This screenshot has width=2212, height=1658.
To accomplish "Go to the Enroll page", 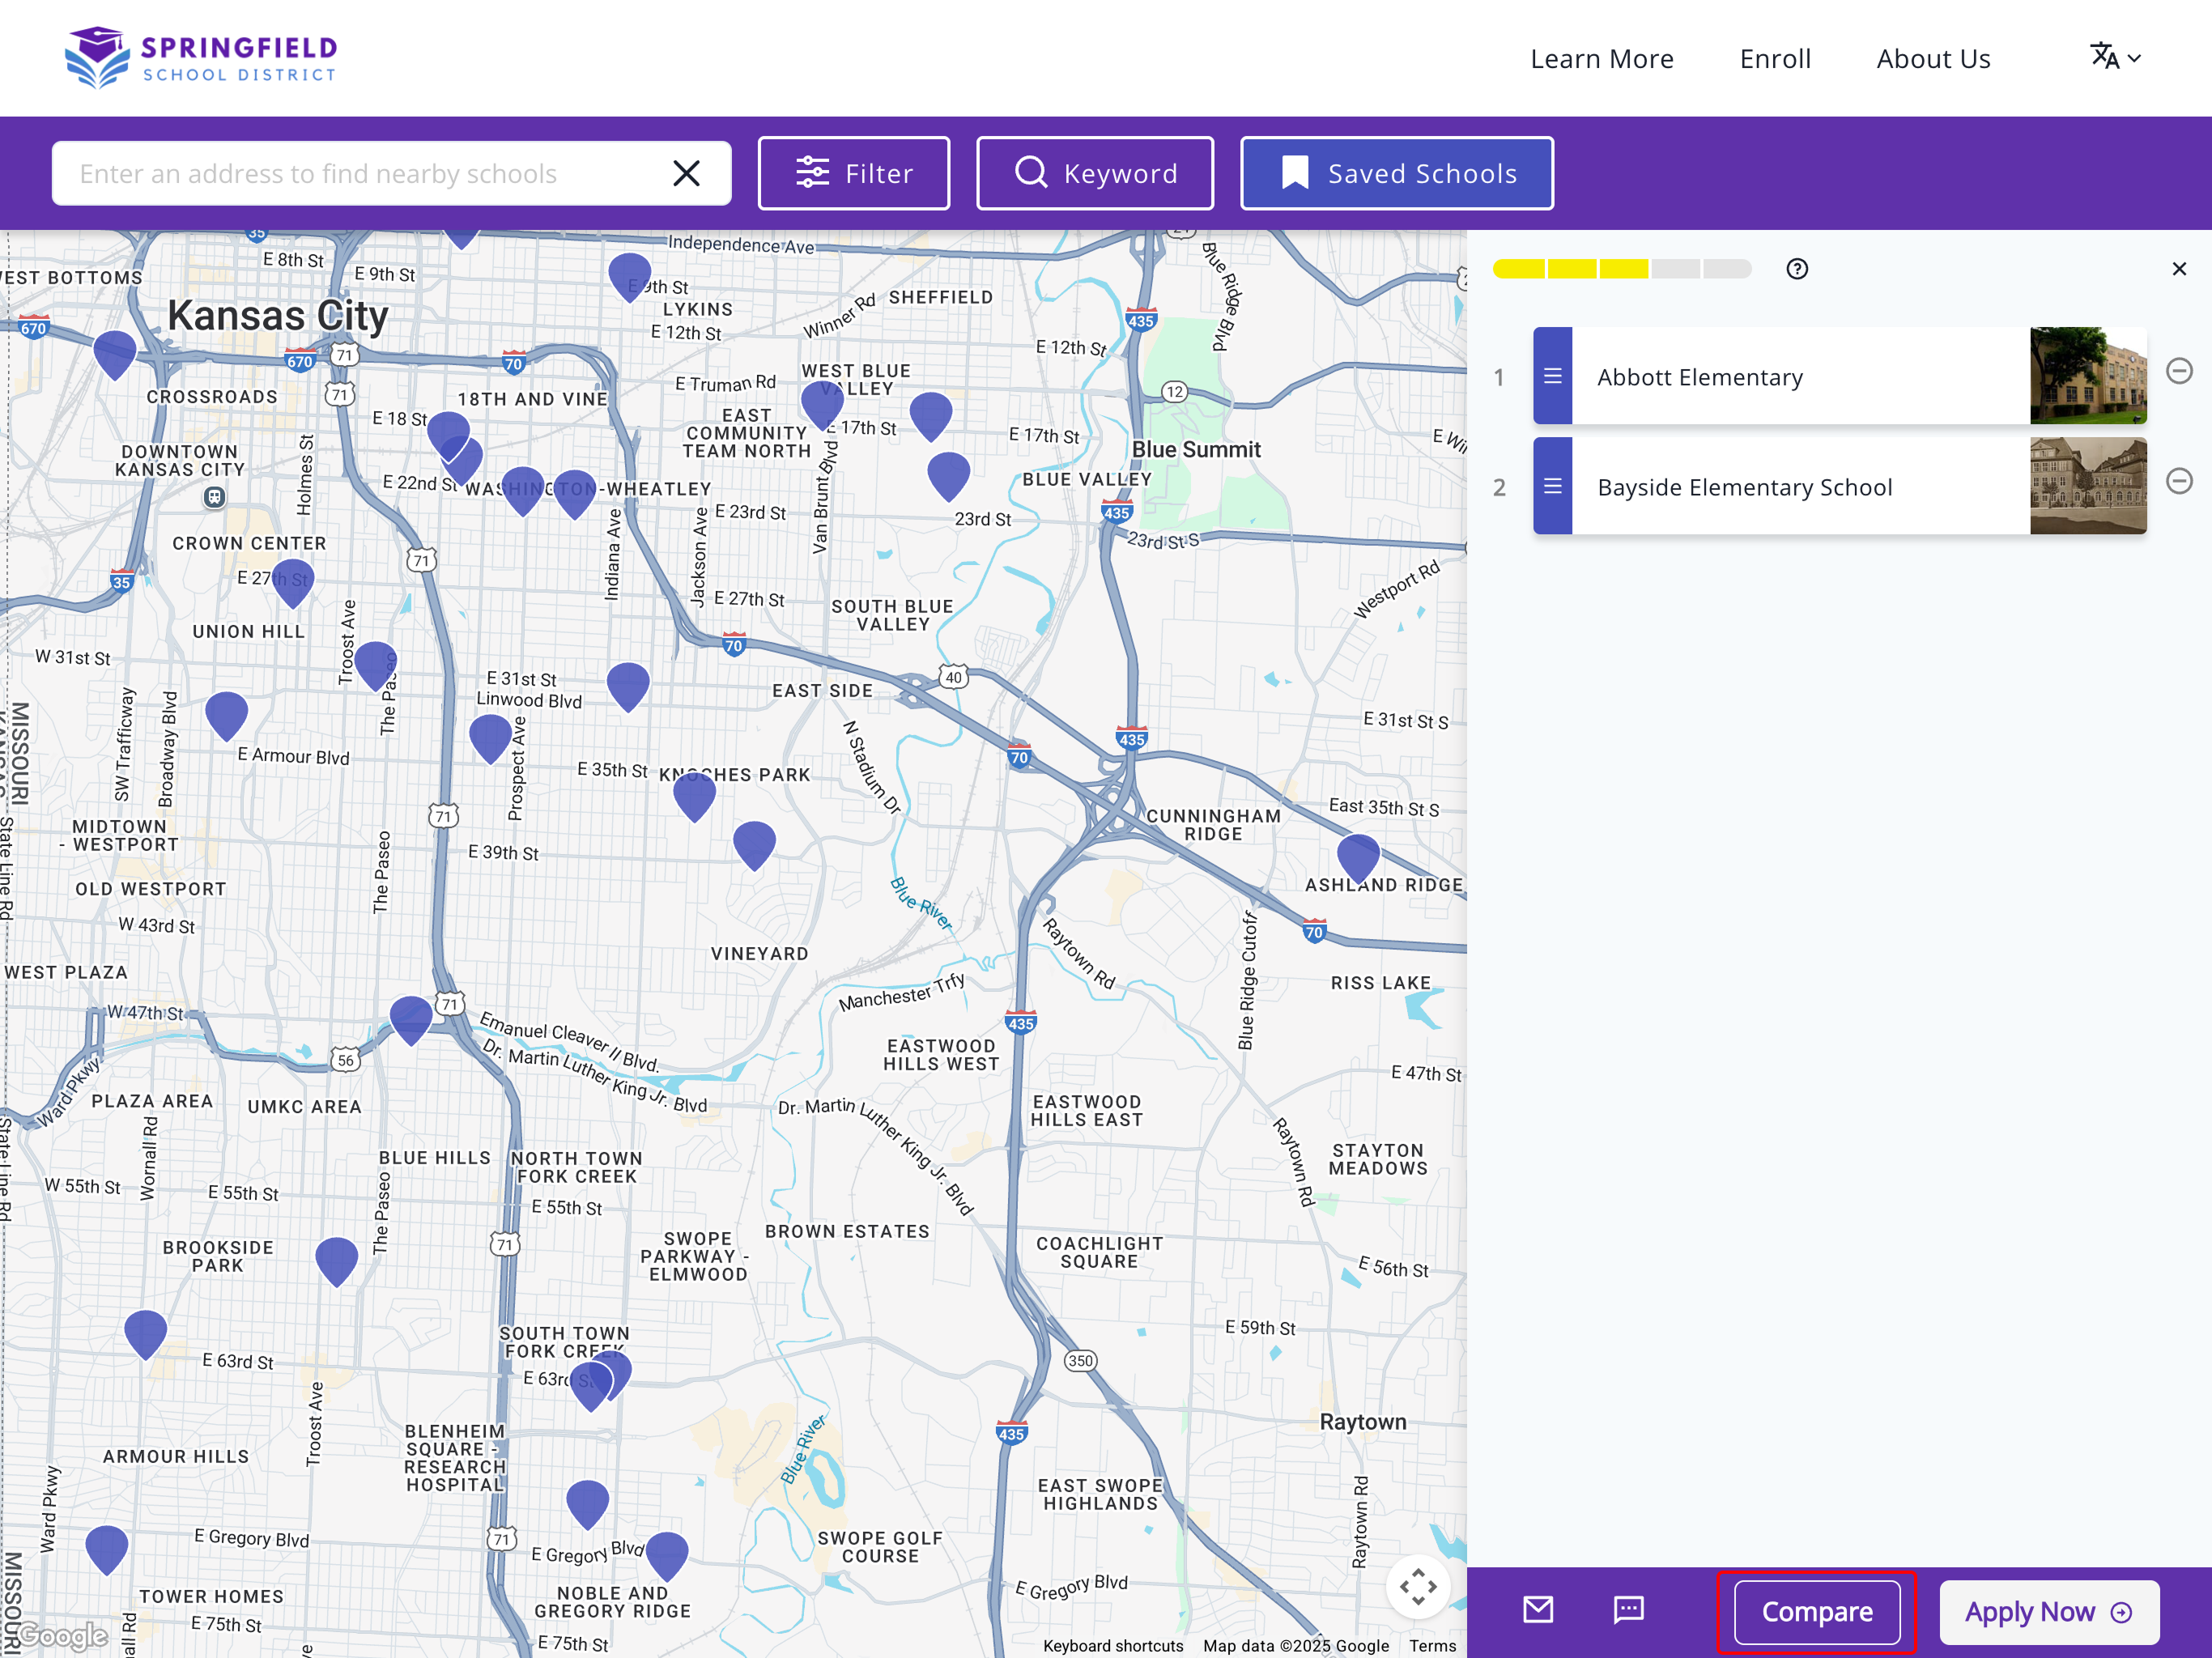I will [x=1774, y=59].
